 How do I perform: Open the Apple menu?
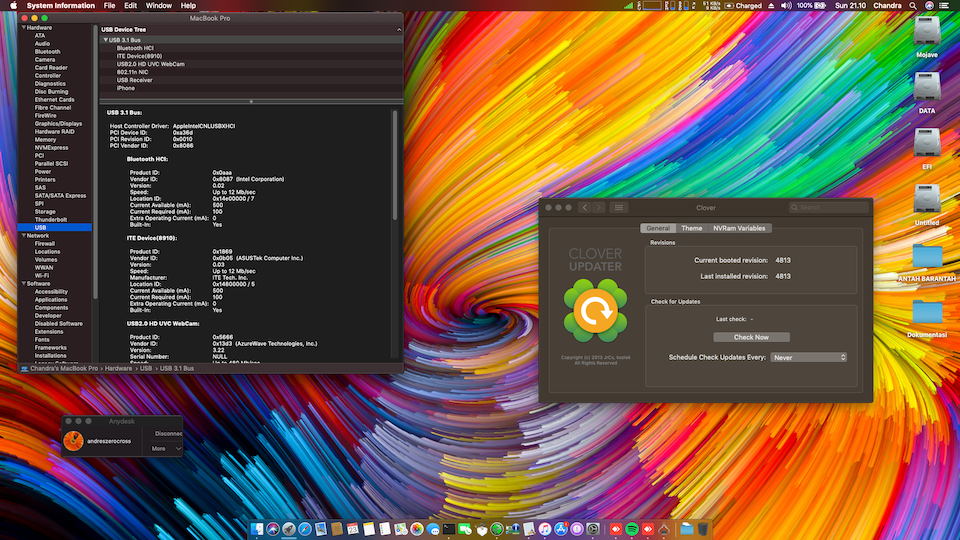pyautogui.click(x=13, y=6)
